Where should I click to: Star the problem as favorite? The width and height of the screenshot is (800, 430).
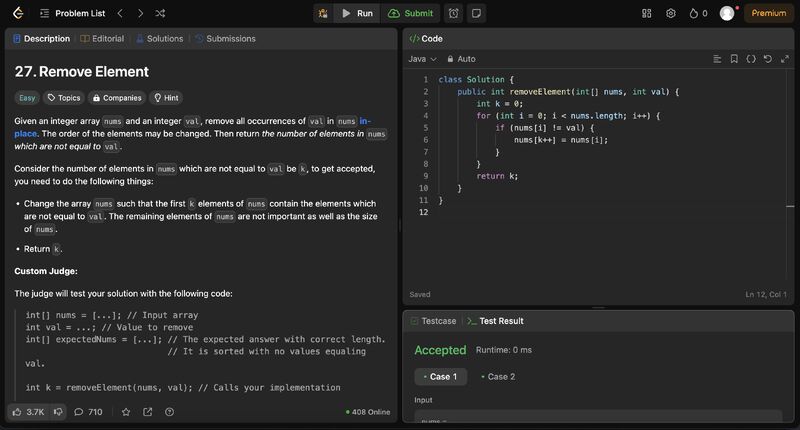pyautogui.click(x=126, y=412)
